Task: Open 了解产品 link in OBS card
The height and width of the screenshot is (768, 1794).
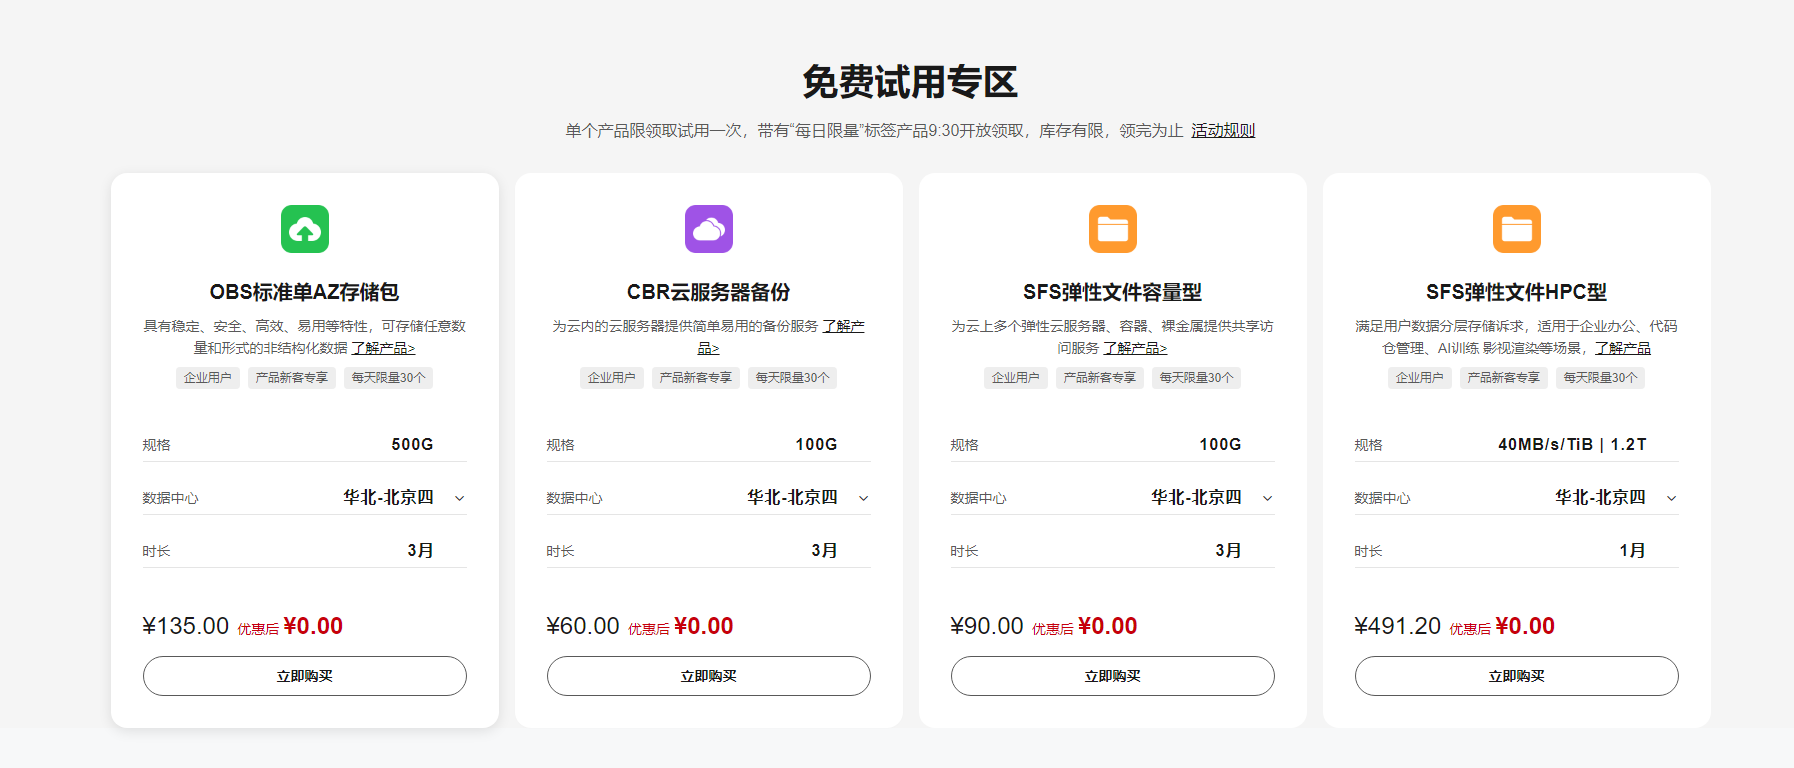Action: click(x=383, y=348)
